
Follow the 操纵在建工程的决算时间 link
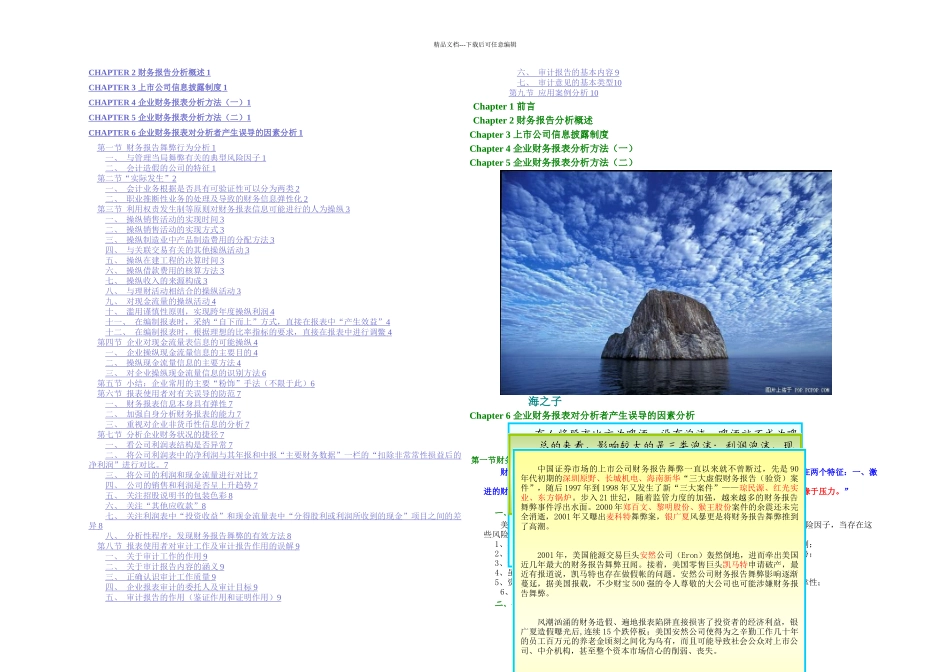click(165, 261)
